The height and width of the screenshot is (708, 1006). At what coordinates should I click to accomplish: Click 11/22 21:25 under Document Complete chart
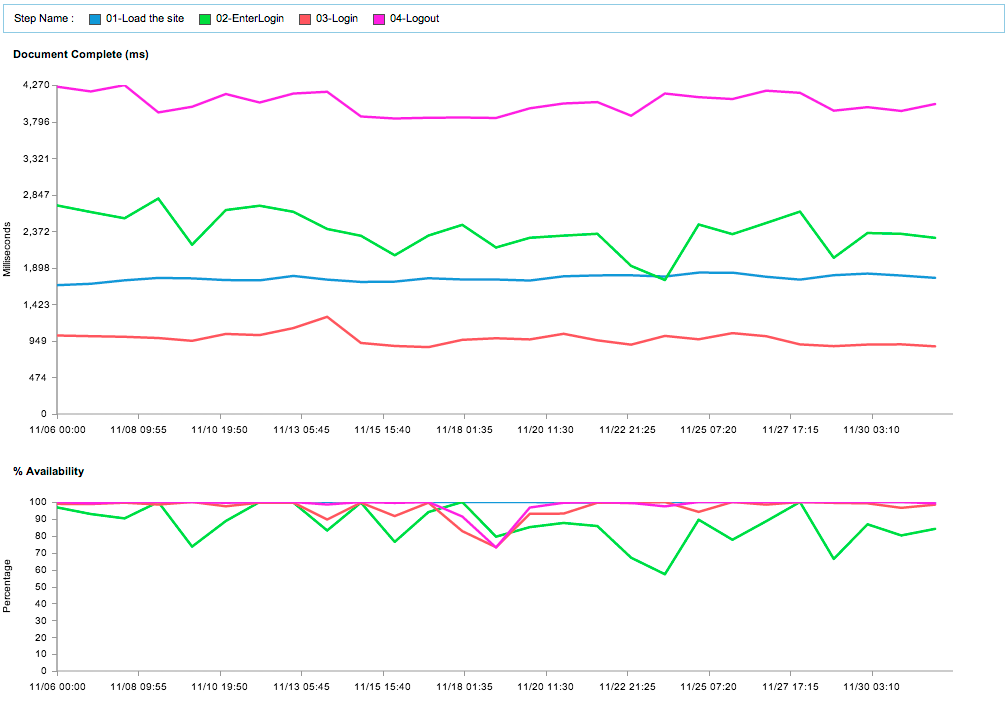[627, 430]
